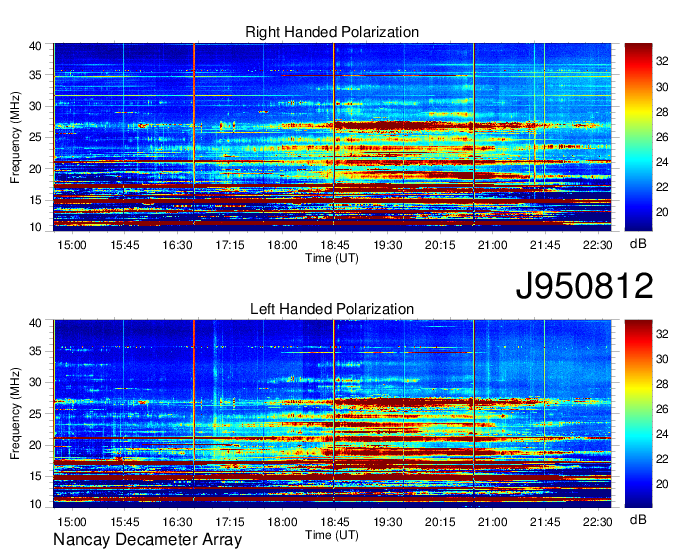
Task: Click the 35 MHz tick label of bottom plot
Action: pyautogui.click(x=35, y=351)
